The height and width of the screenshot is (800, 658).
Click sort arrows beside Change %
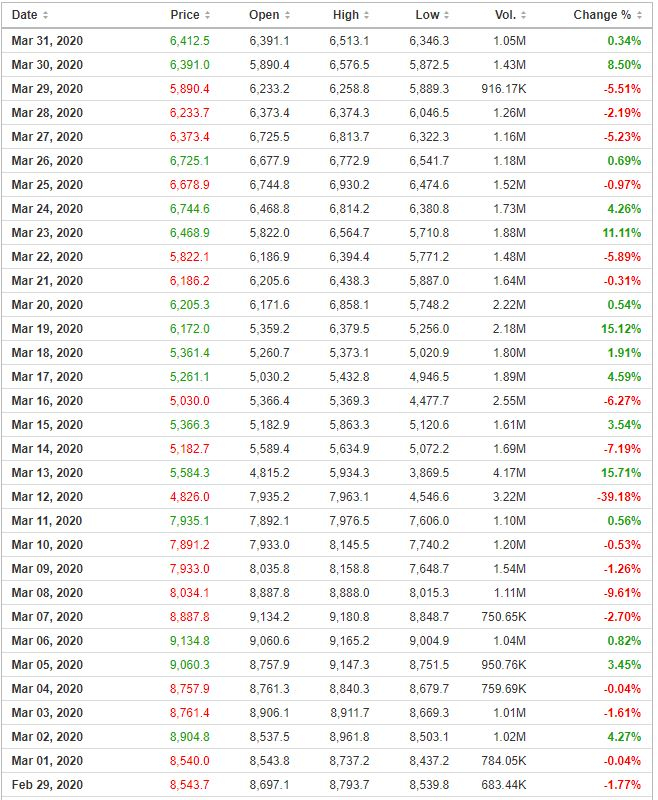(x=639, y=15)
